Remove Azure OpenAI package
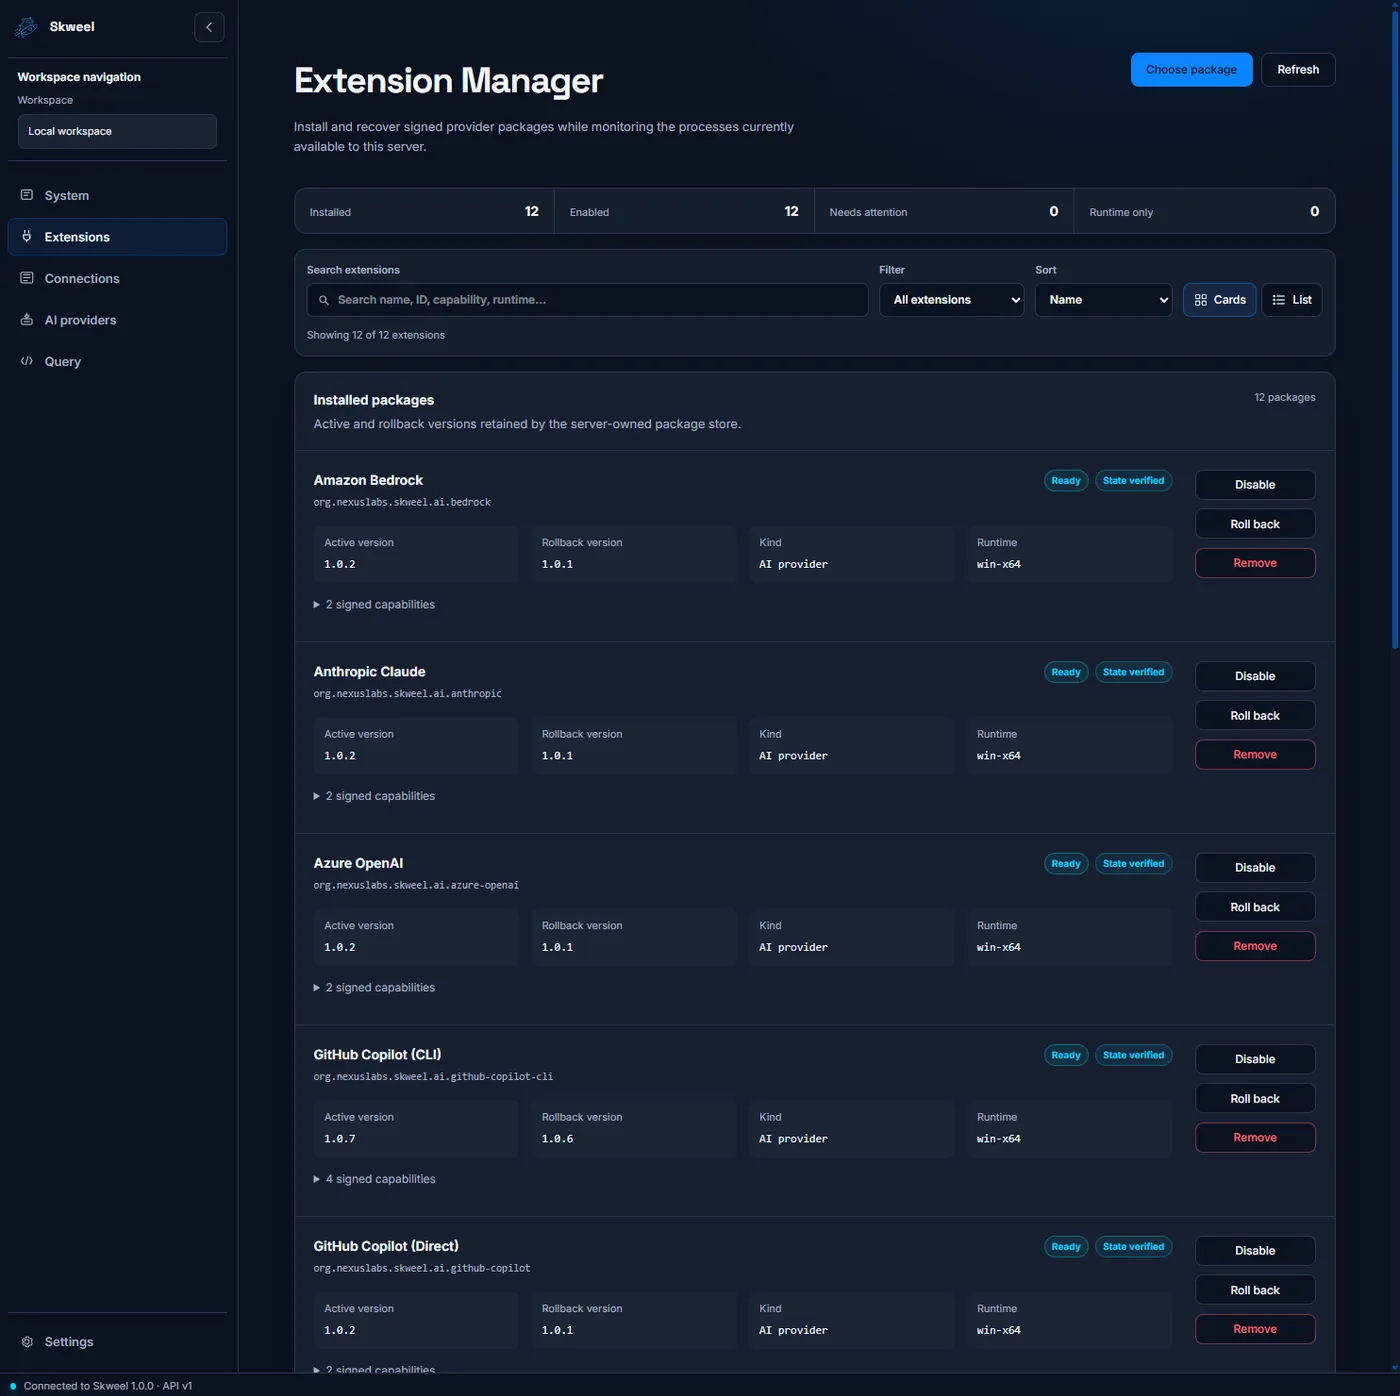This screenshot has height=1396, width=1400. (1255, 946)
